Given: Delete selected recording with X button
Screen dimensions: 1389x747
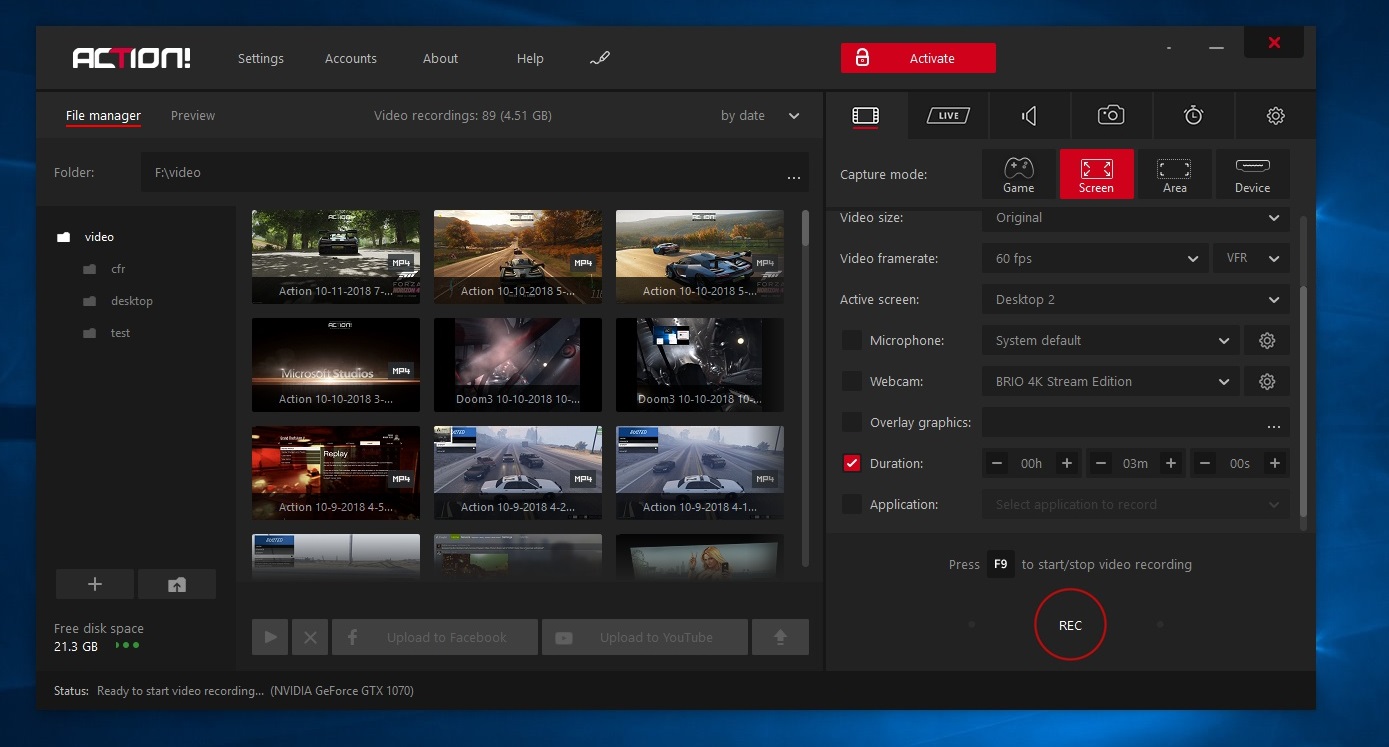Looking at the screenshot, I should [x=310, y=637].
